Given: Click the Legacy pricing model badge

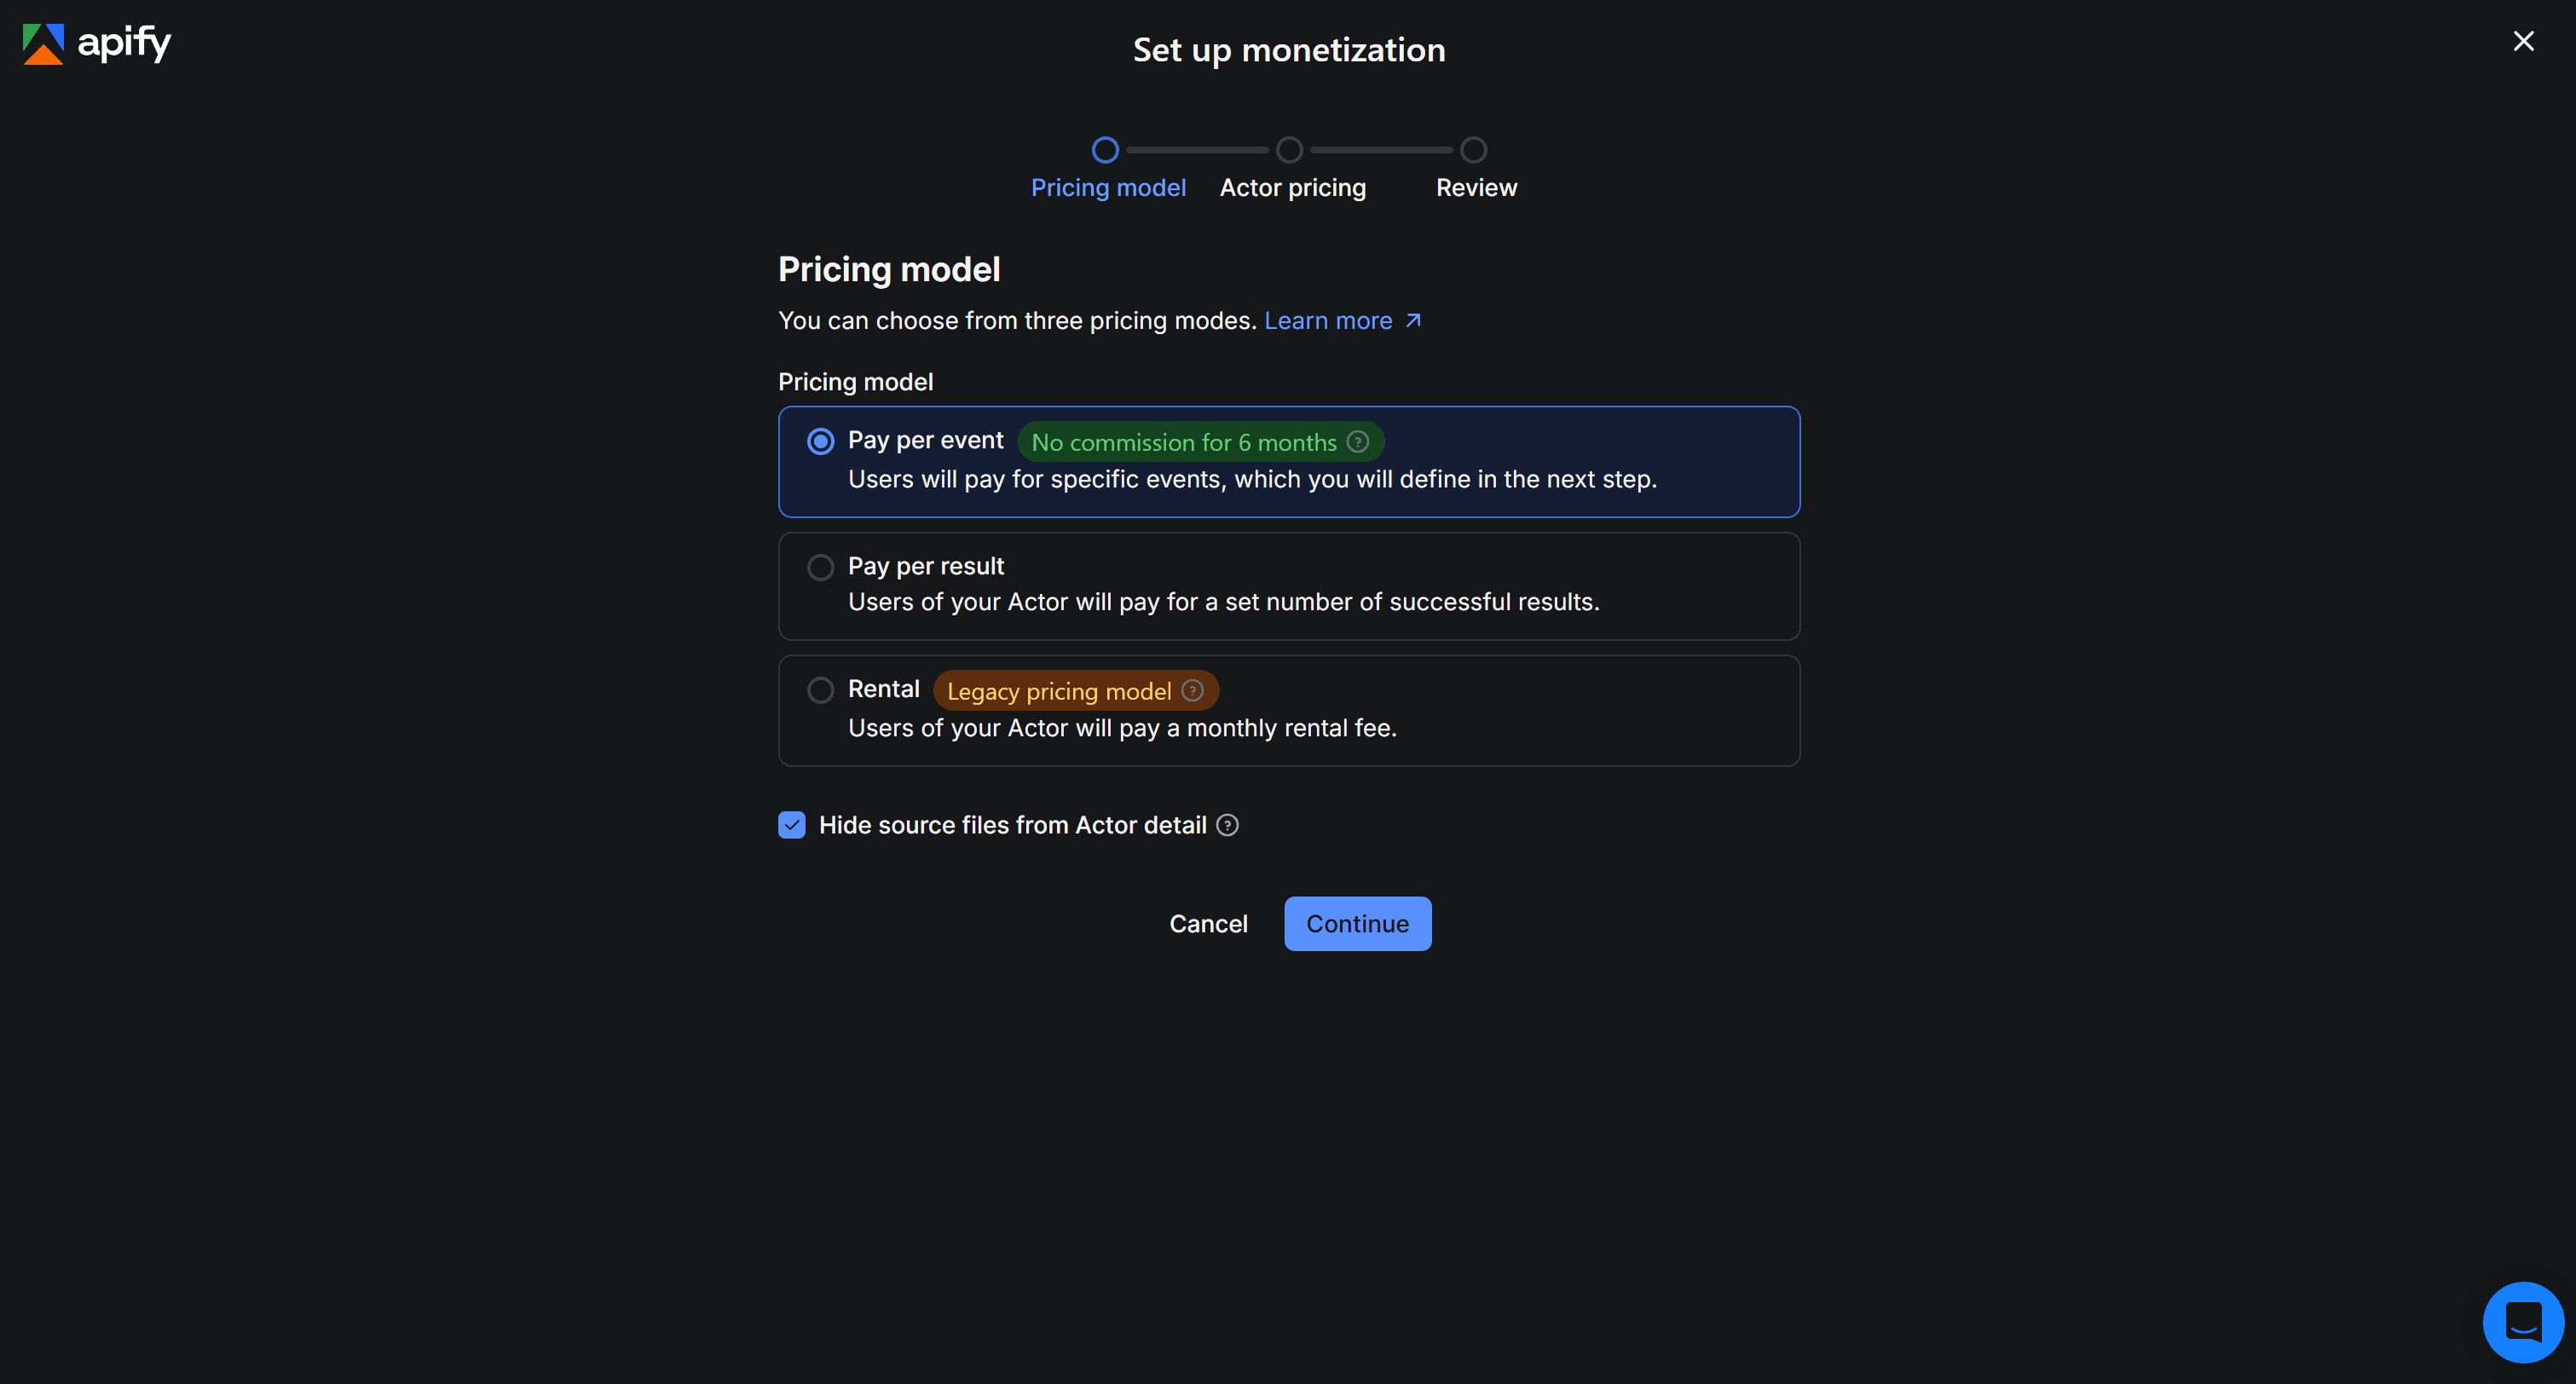Looking at the screenshot, I should click(x=1059, y=690).
